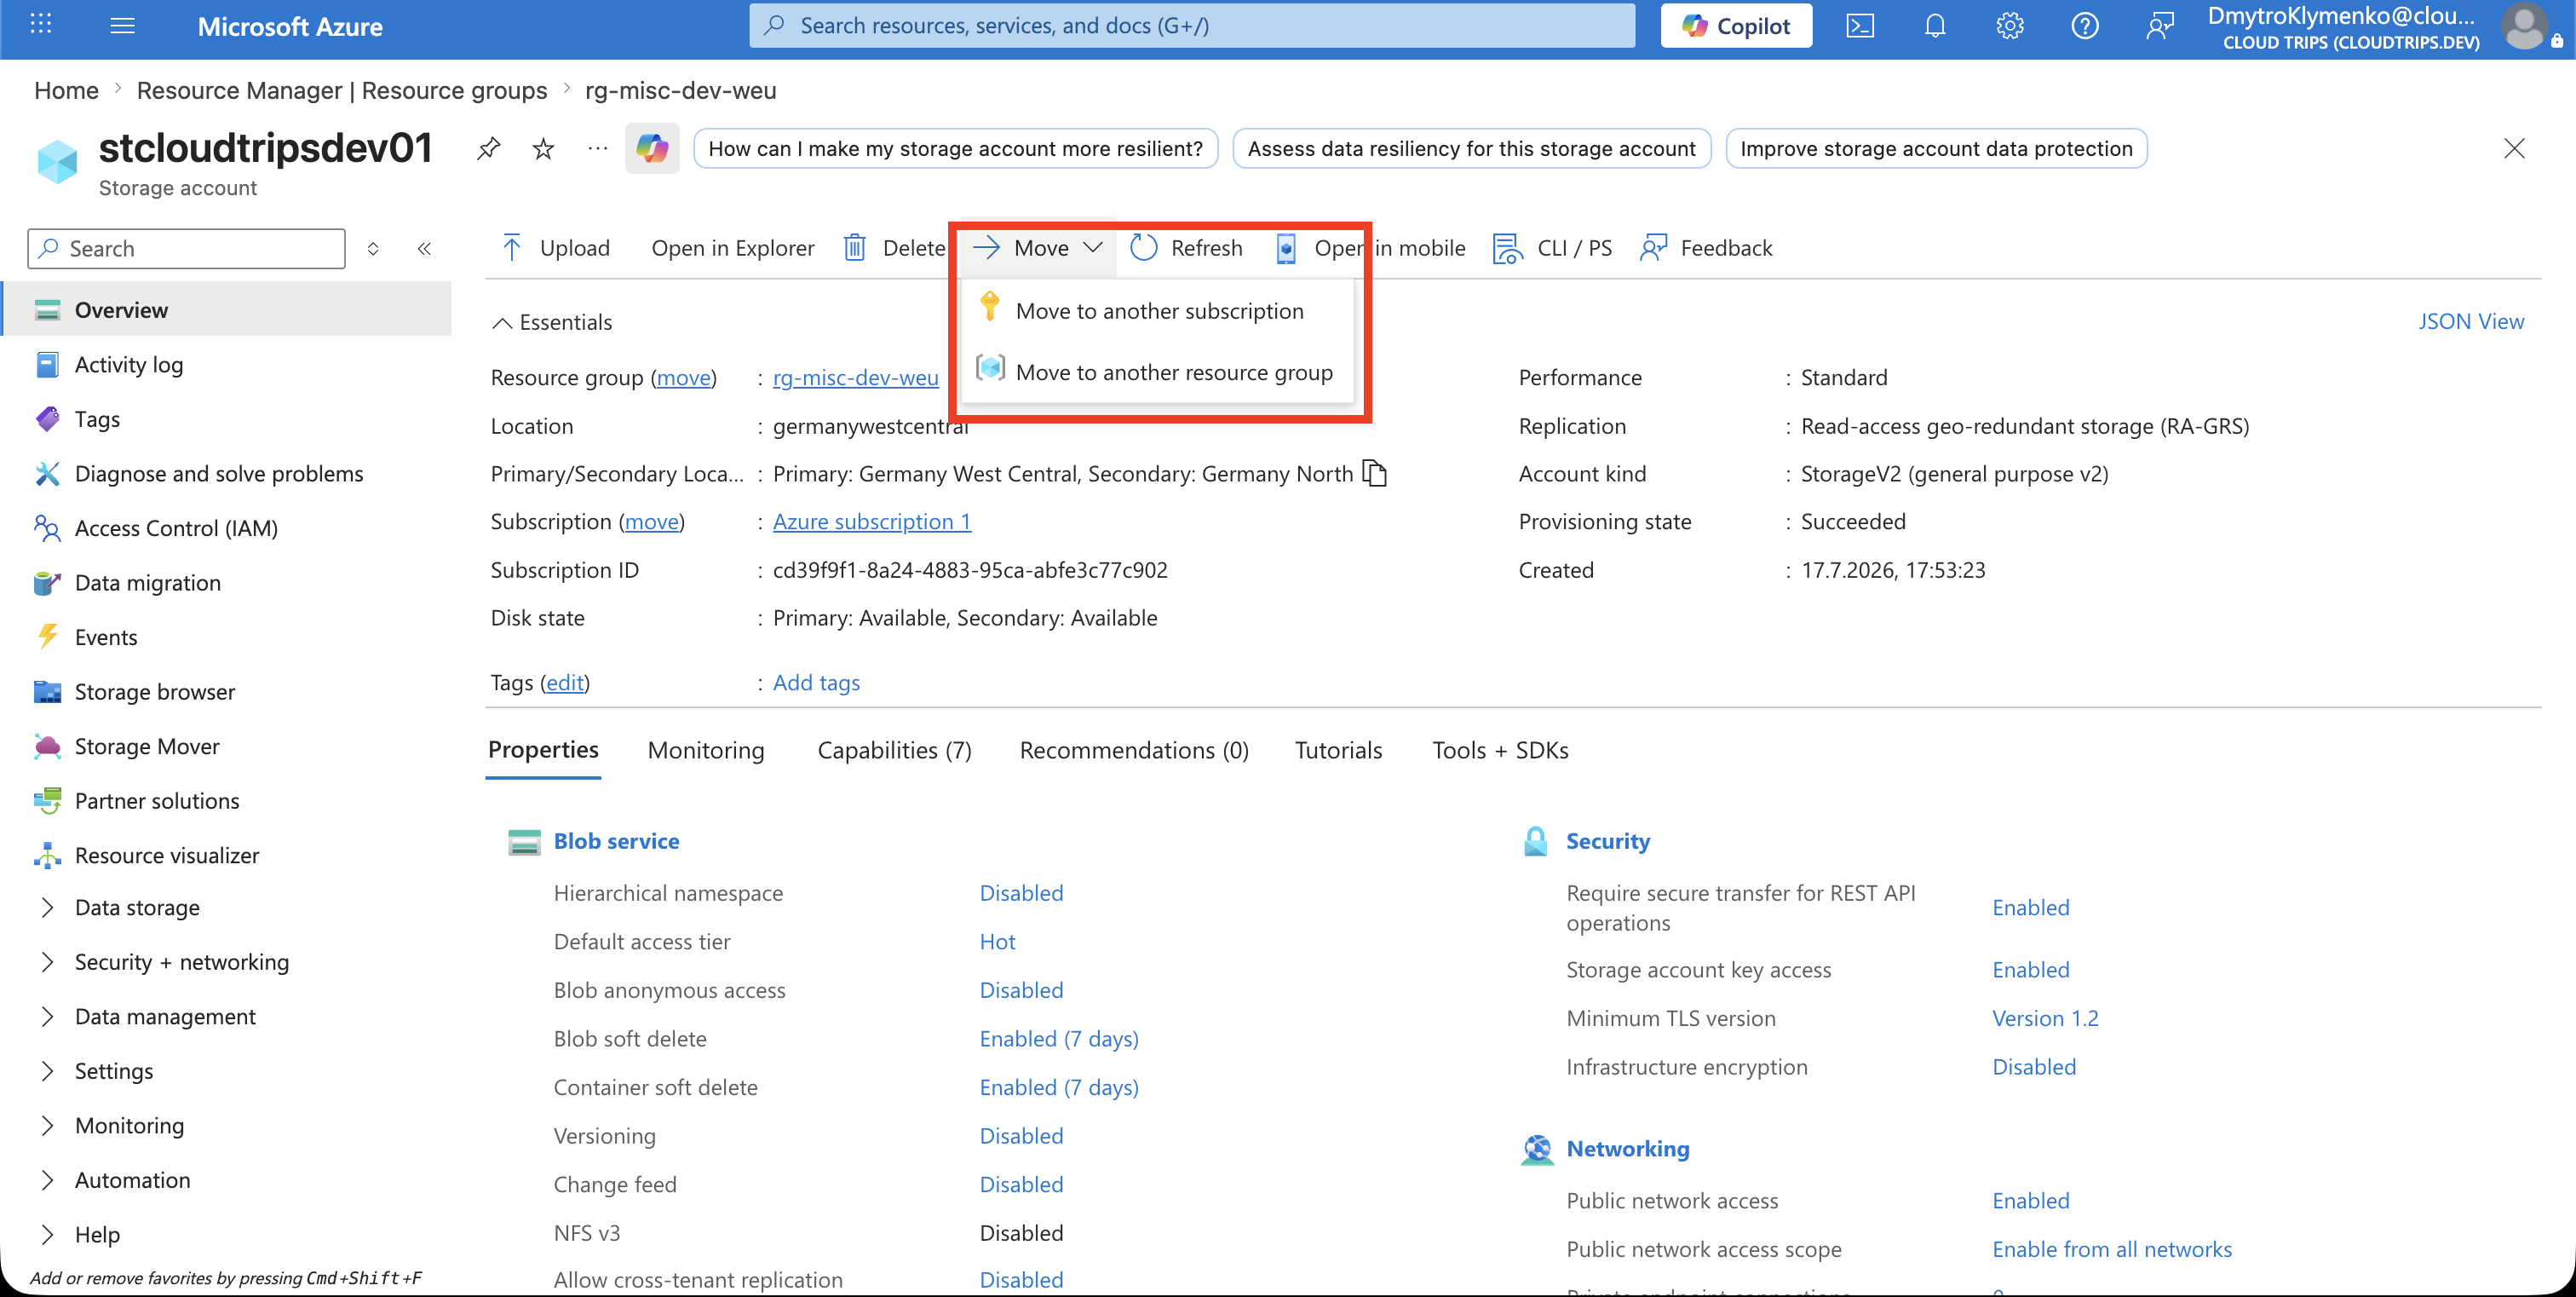Switch to Monitoring tab
2576x1297 pixels.
tap(706, 750)
